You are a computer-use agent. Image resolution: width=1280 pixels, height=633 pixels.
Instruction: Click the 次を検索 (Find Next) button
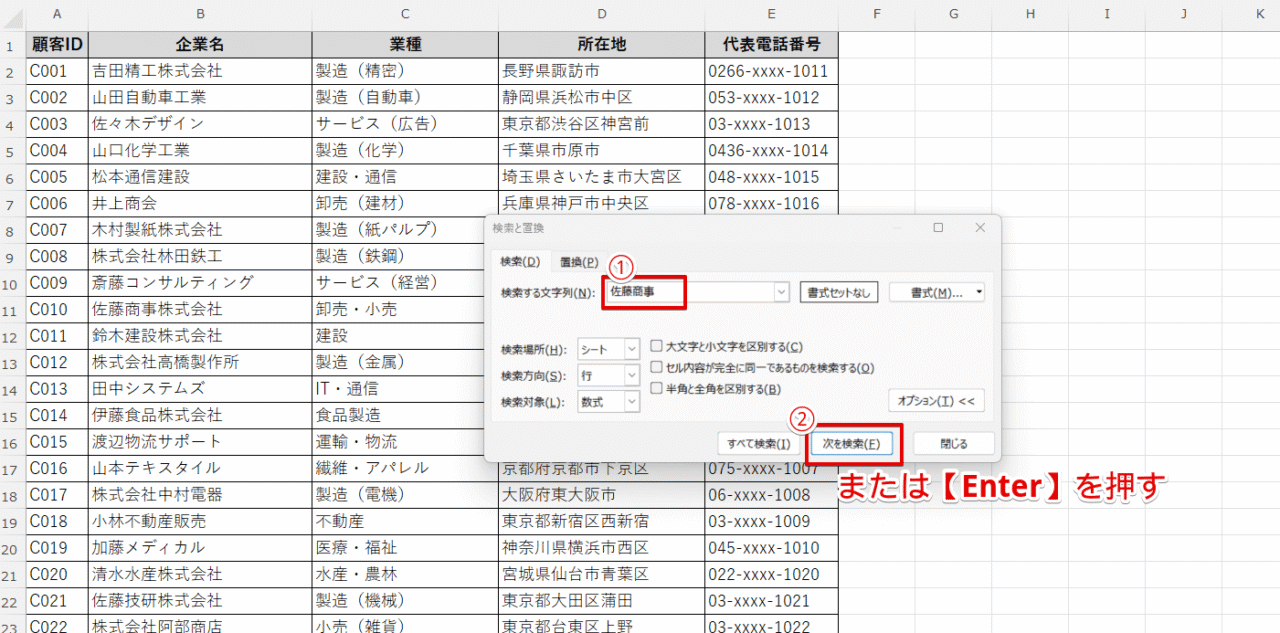[x=851, y=443]
